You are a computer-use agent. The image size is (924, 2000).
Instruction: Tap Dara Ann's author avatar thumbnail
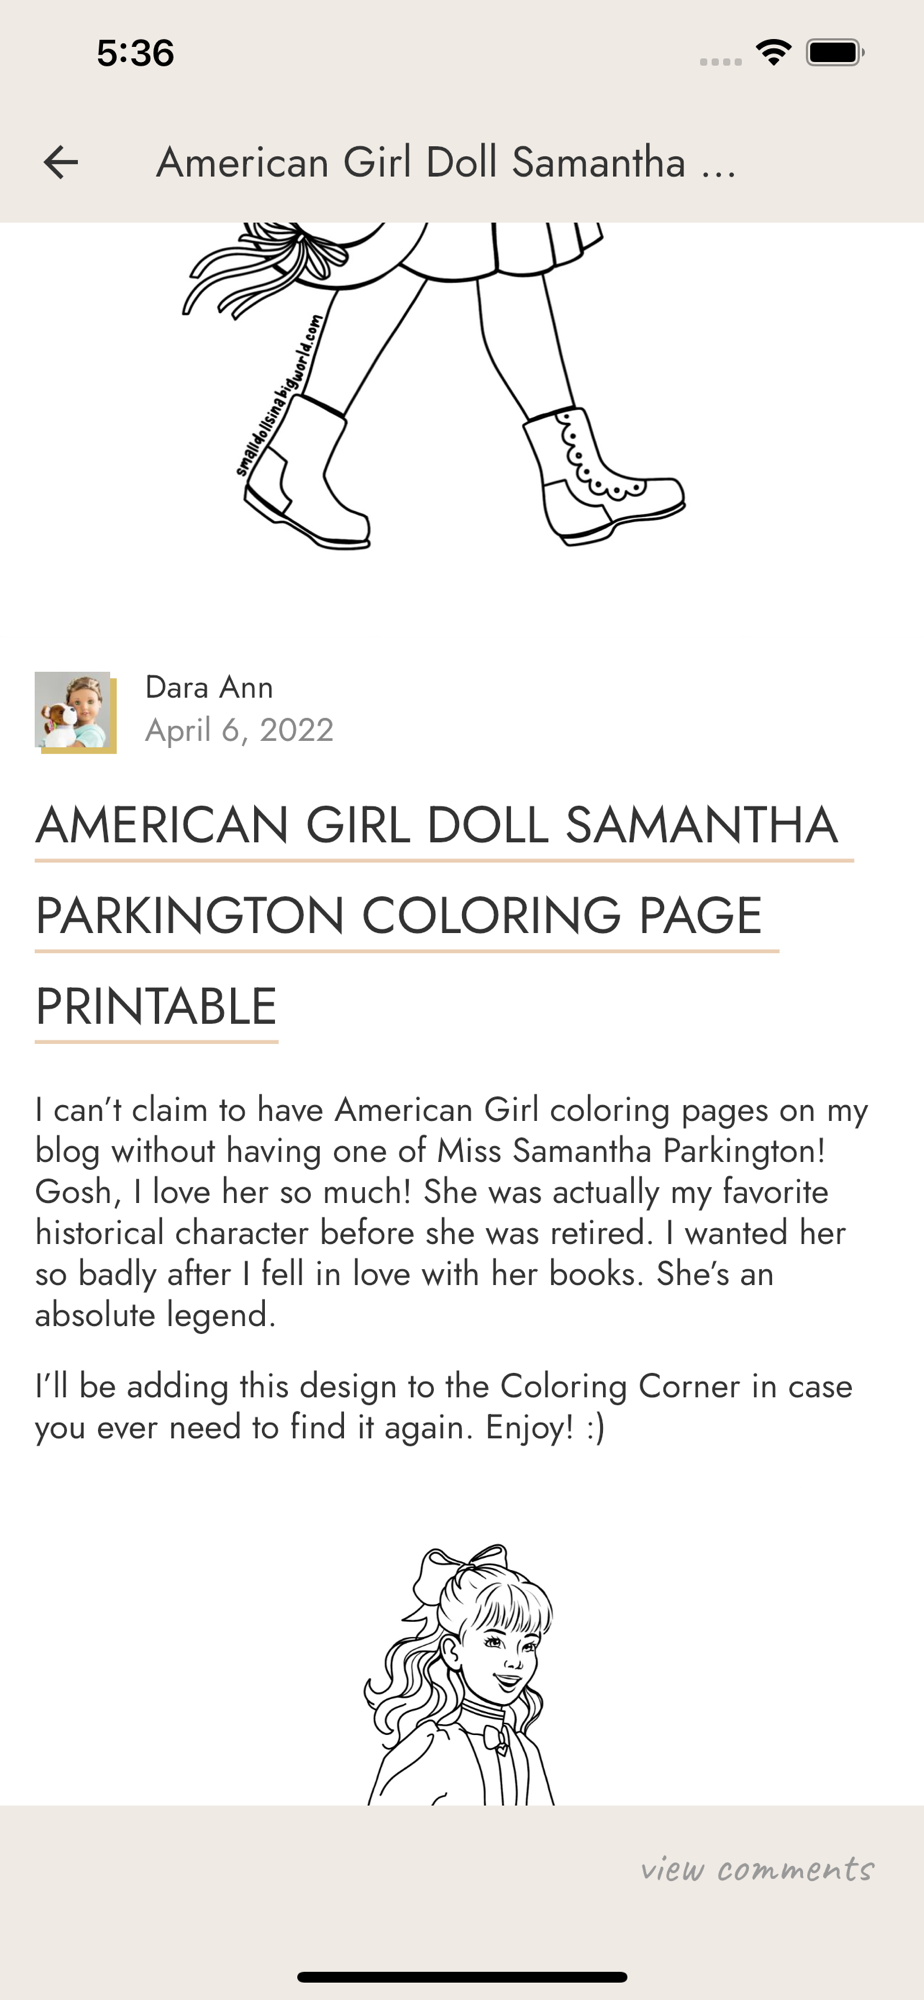75,711
